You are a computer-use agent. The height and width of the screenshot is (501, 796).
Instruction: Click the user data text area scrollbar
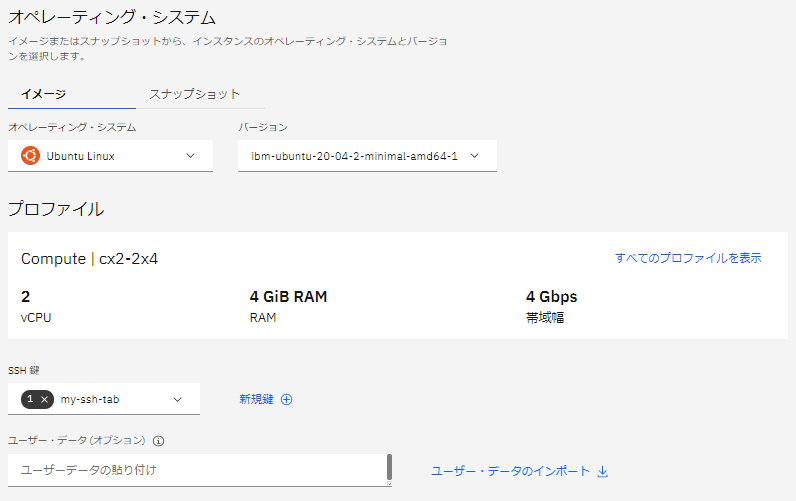[389, 467]
